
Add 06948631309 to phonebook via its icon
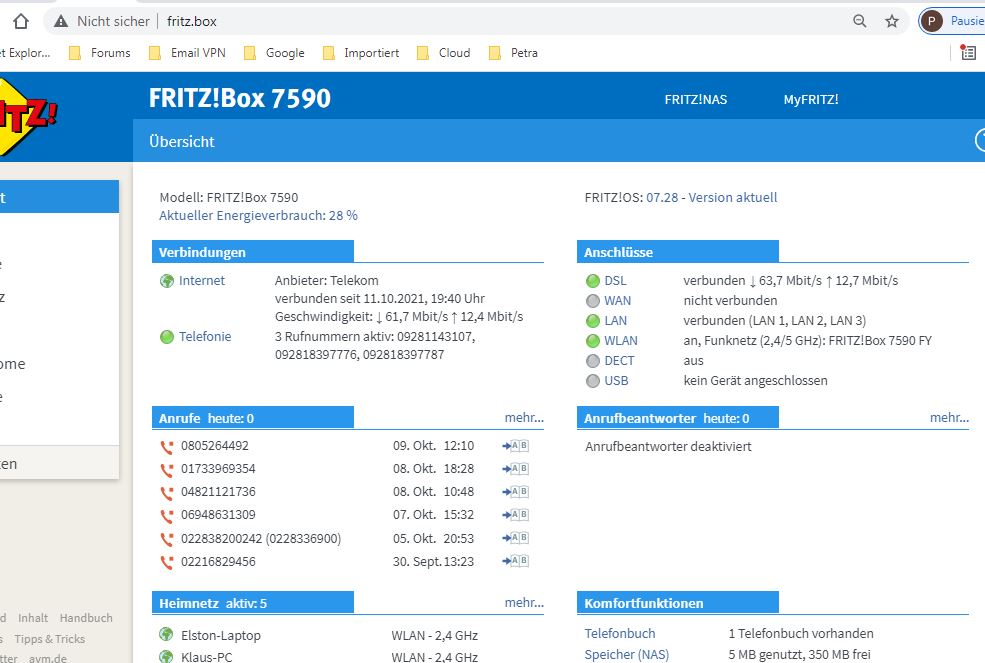[x=515, y=515]
